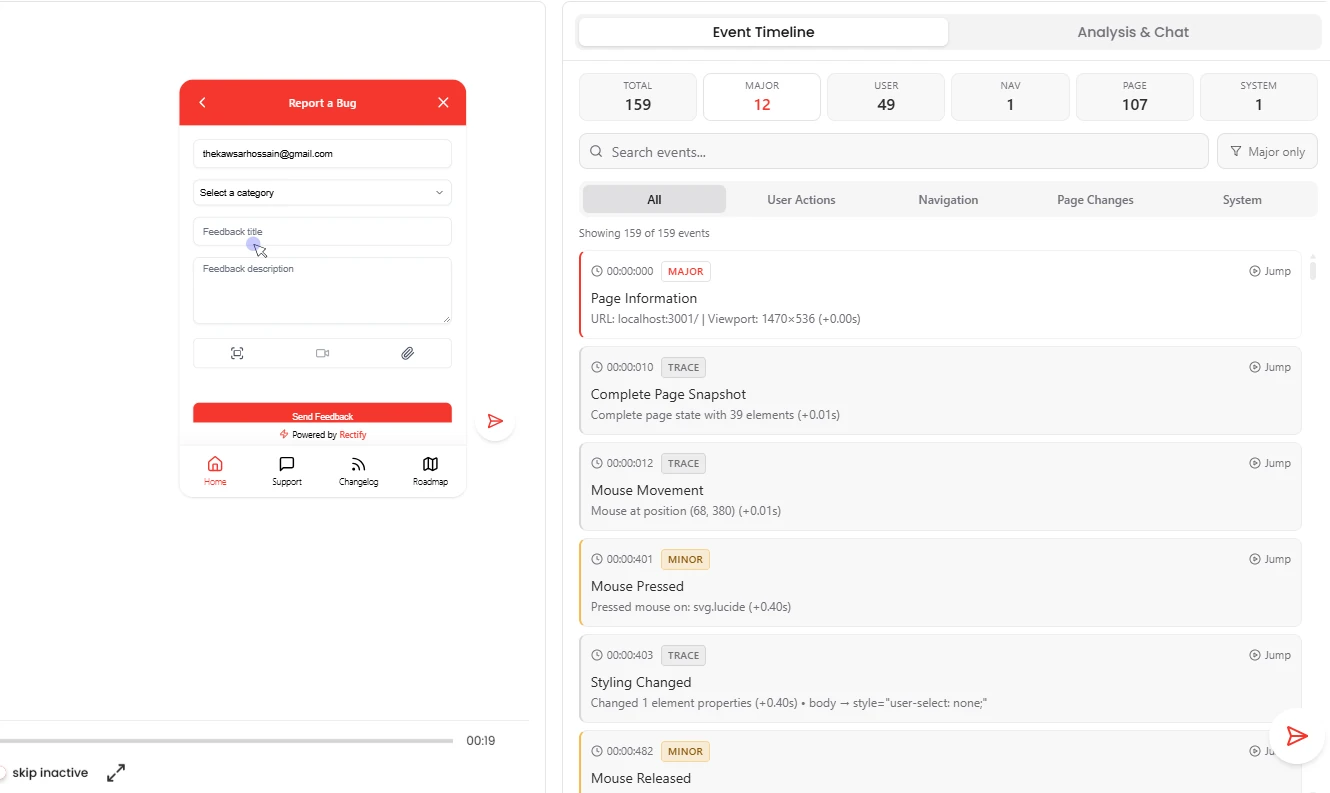Select the All events filter tab
1330x793 pixels.
(654, 199)
